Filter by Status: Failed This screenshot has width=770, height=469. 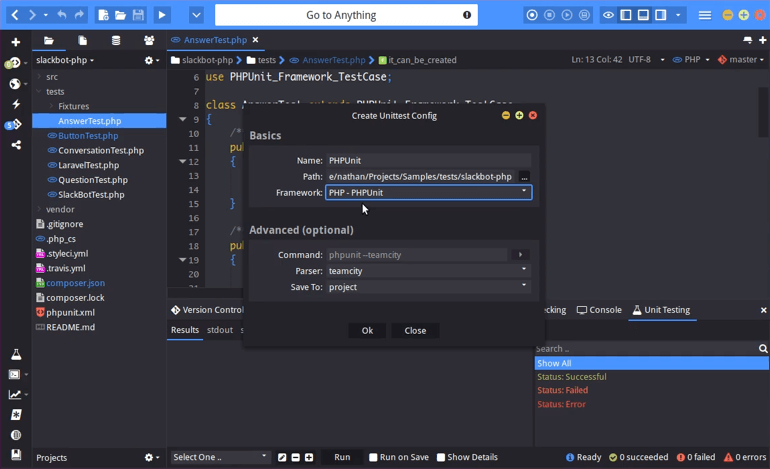coord(562,390)
